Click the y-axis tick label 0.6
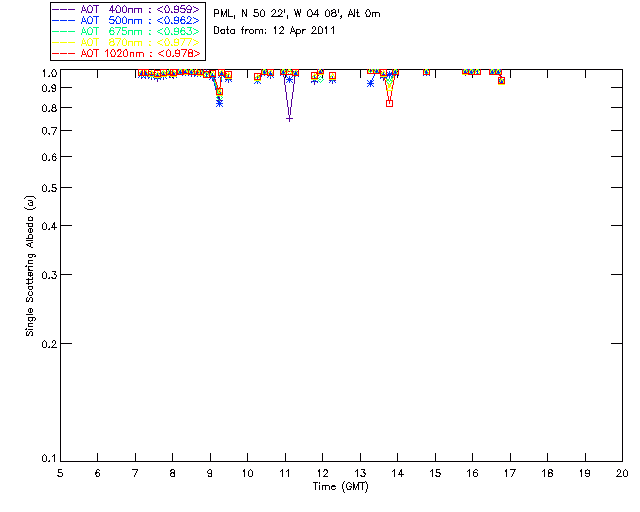 (49, 157)
